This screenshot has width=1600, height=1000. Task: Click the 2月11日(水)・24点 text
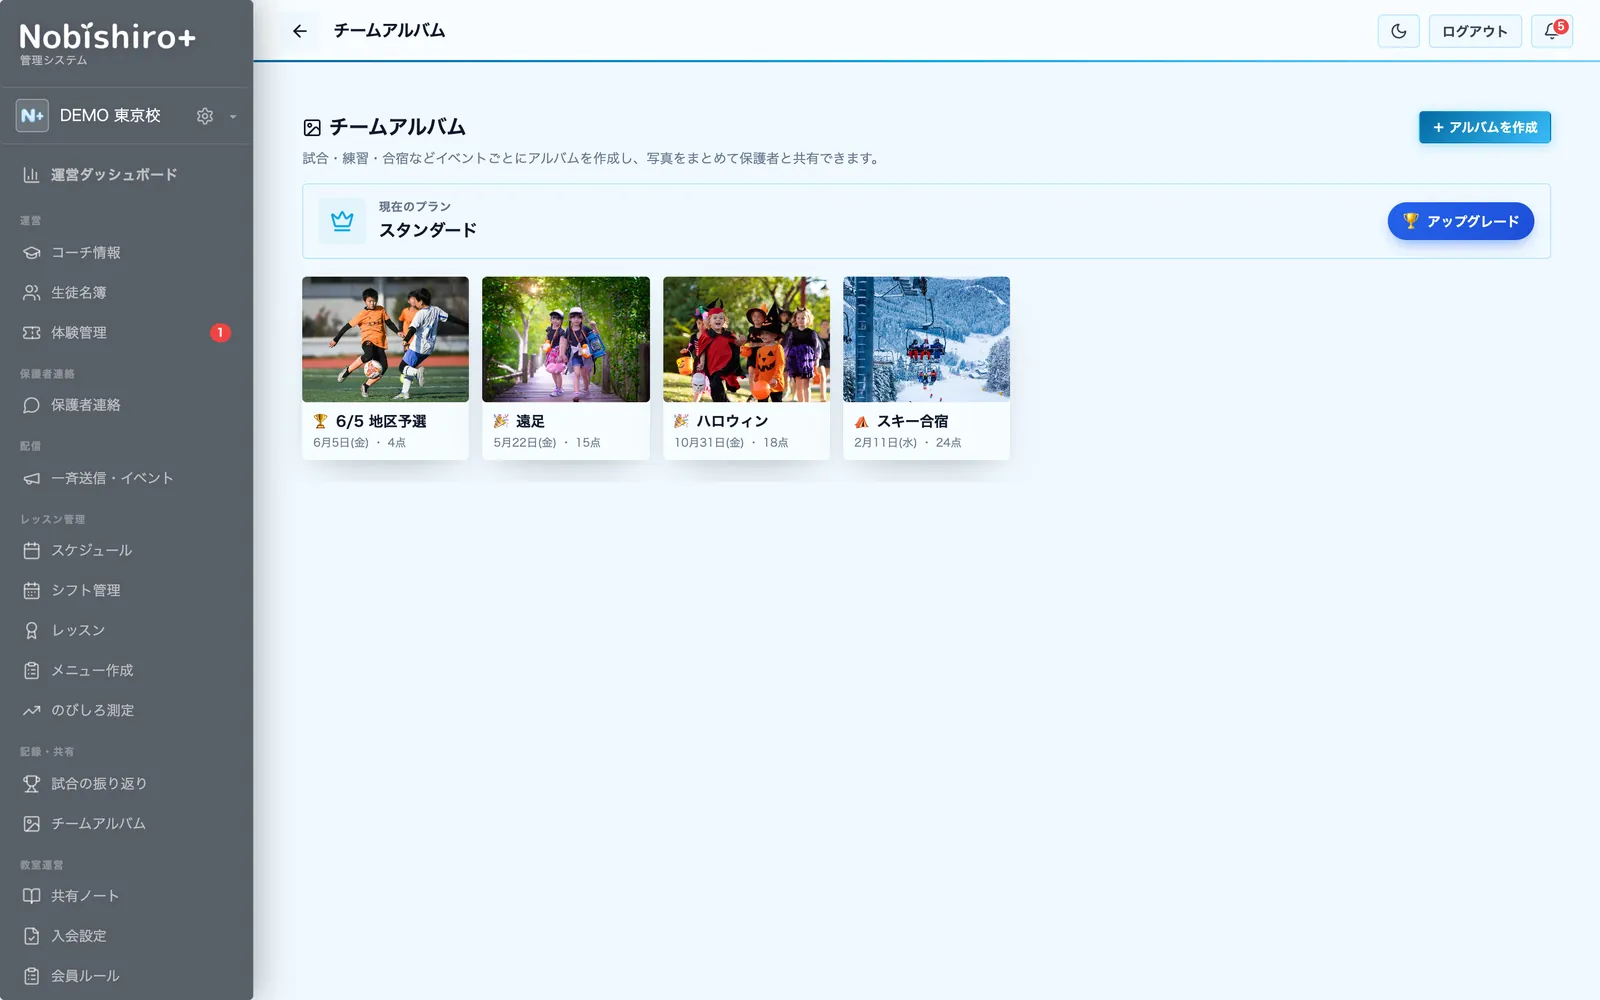tap(908, 443)
